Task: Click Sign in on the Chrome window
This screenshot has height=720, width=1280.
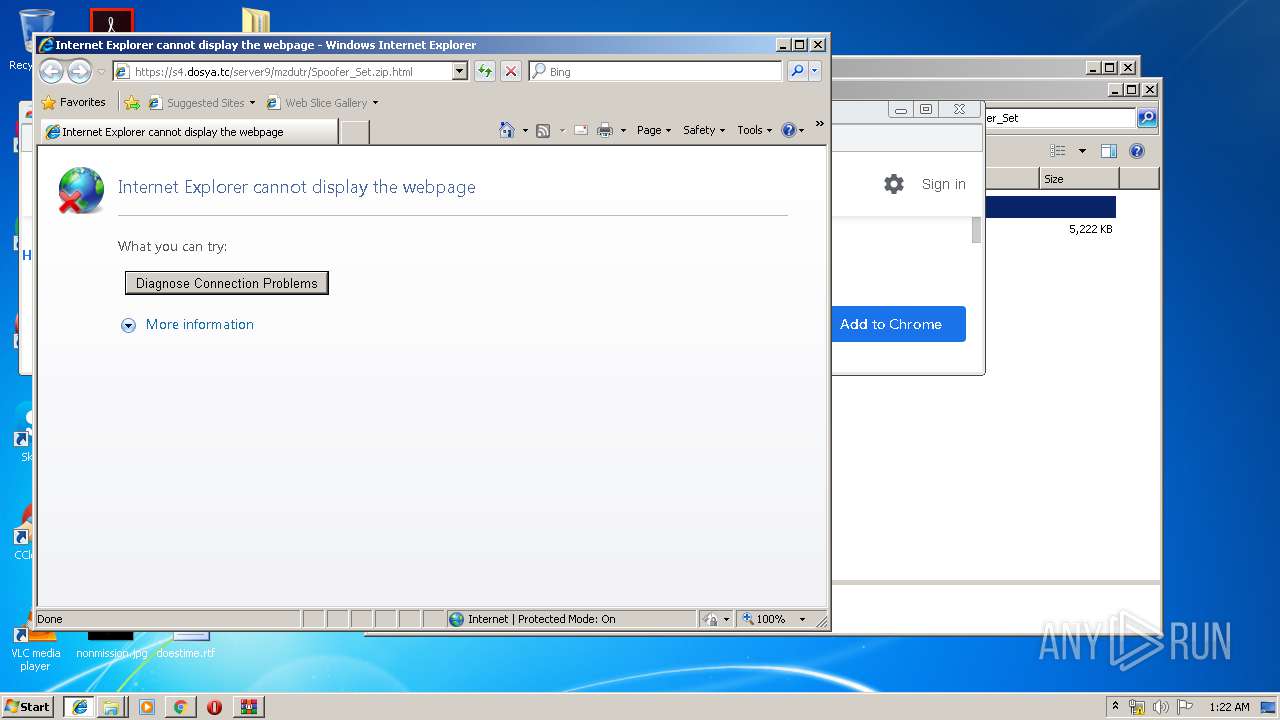Action: pos(944,184)
